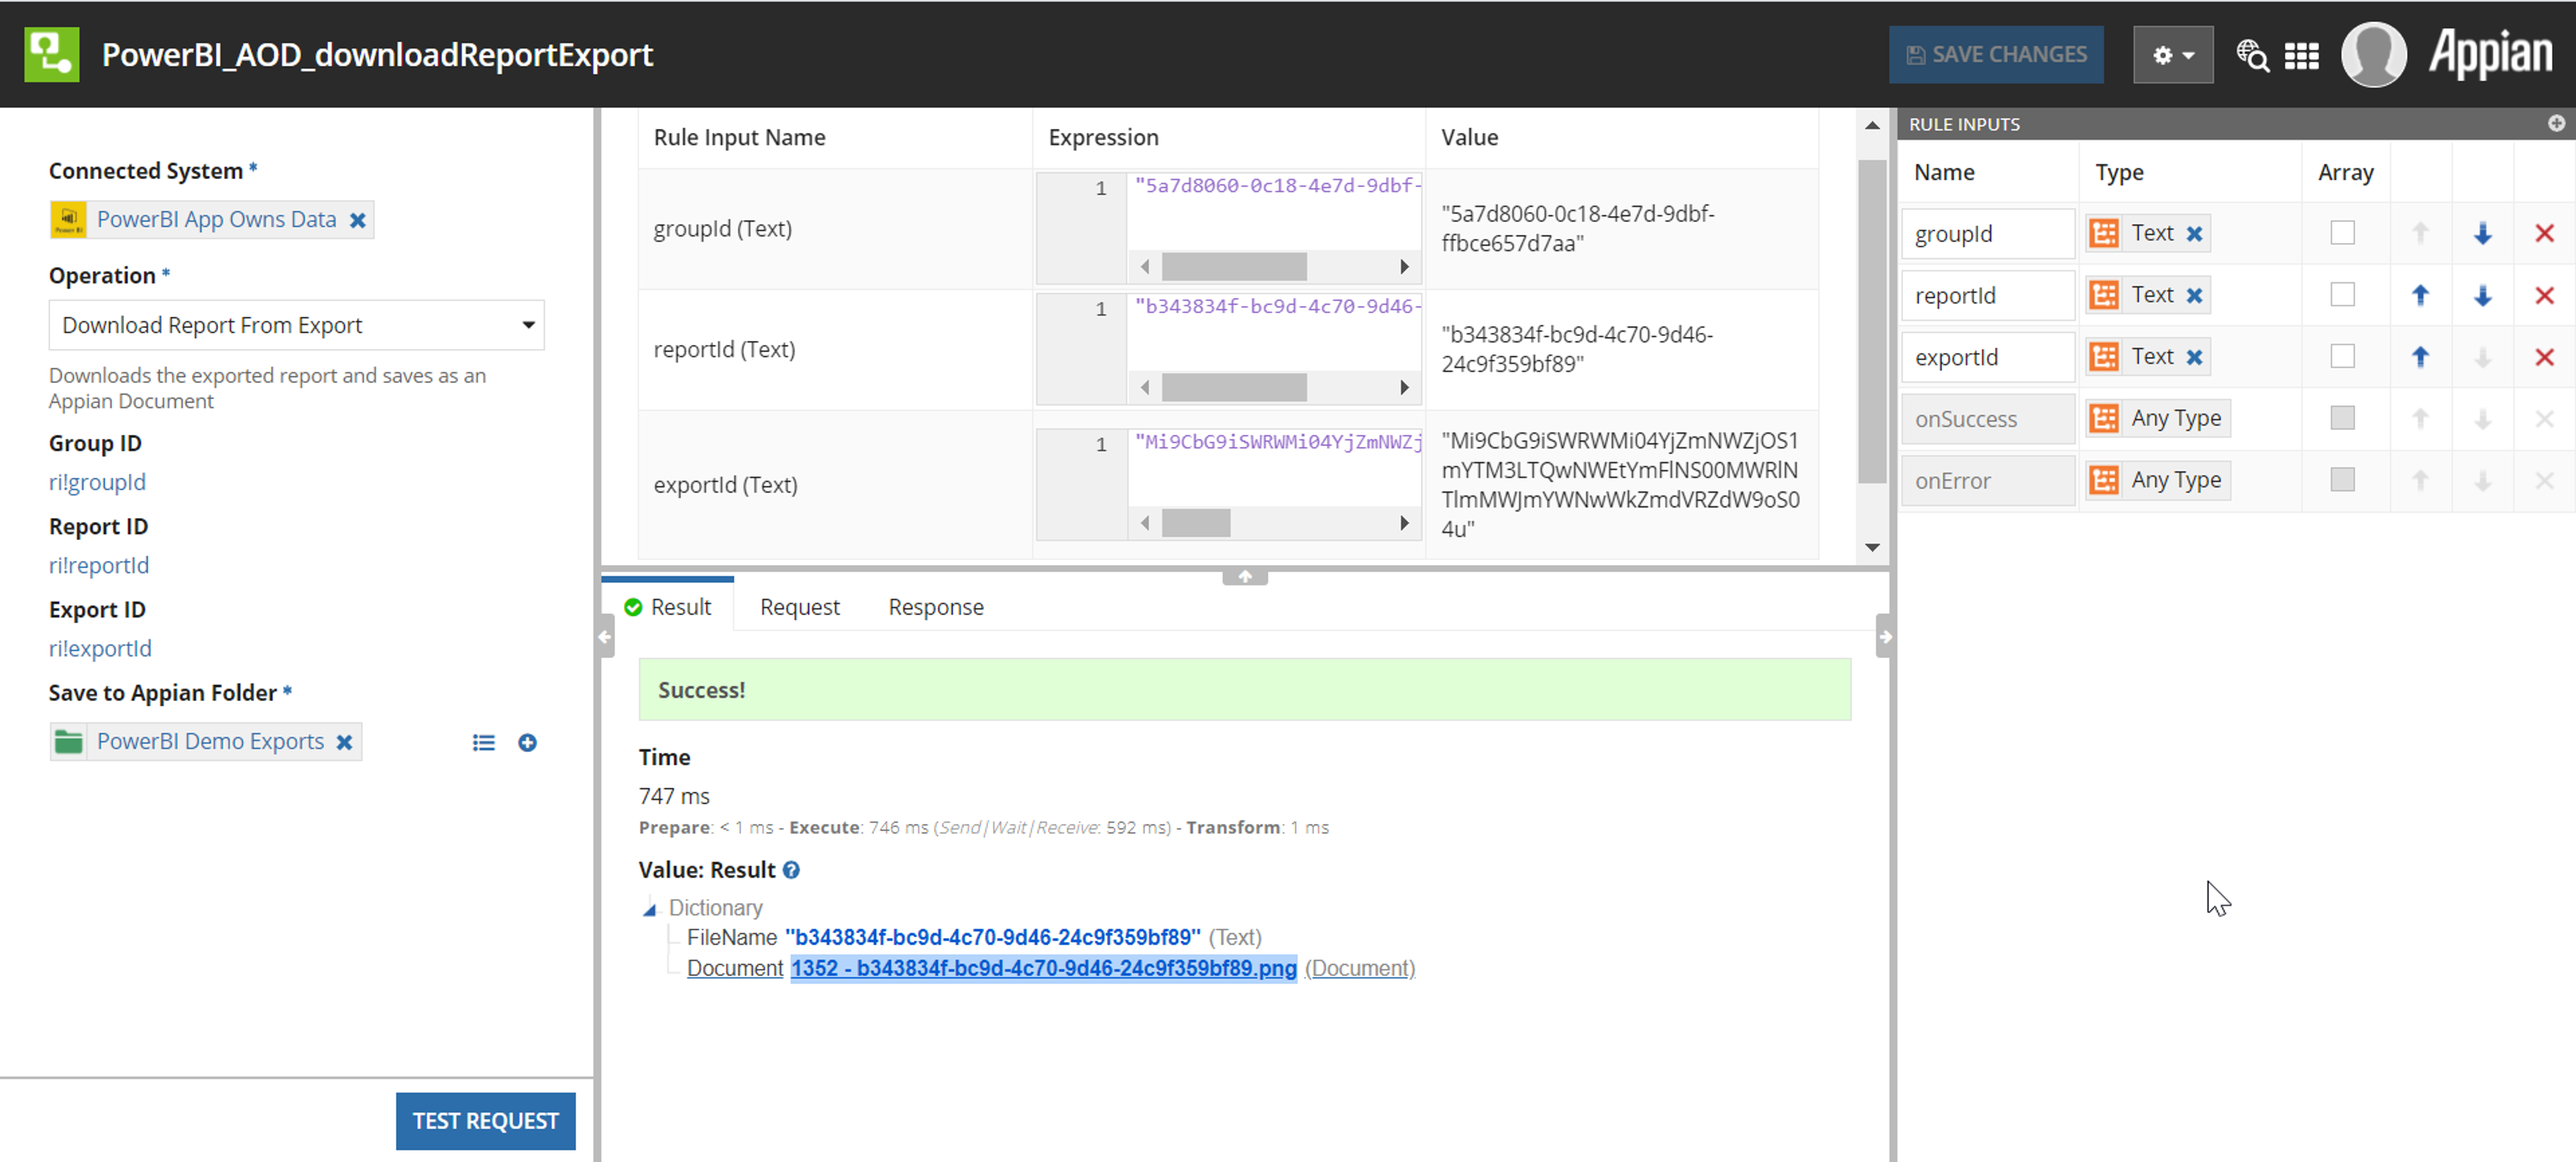Click the ri!groupId expression
The width and height of the screenshot is (2576, 1162).
point(97,482)
